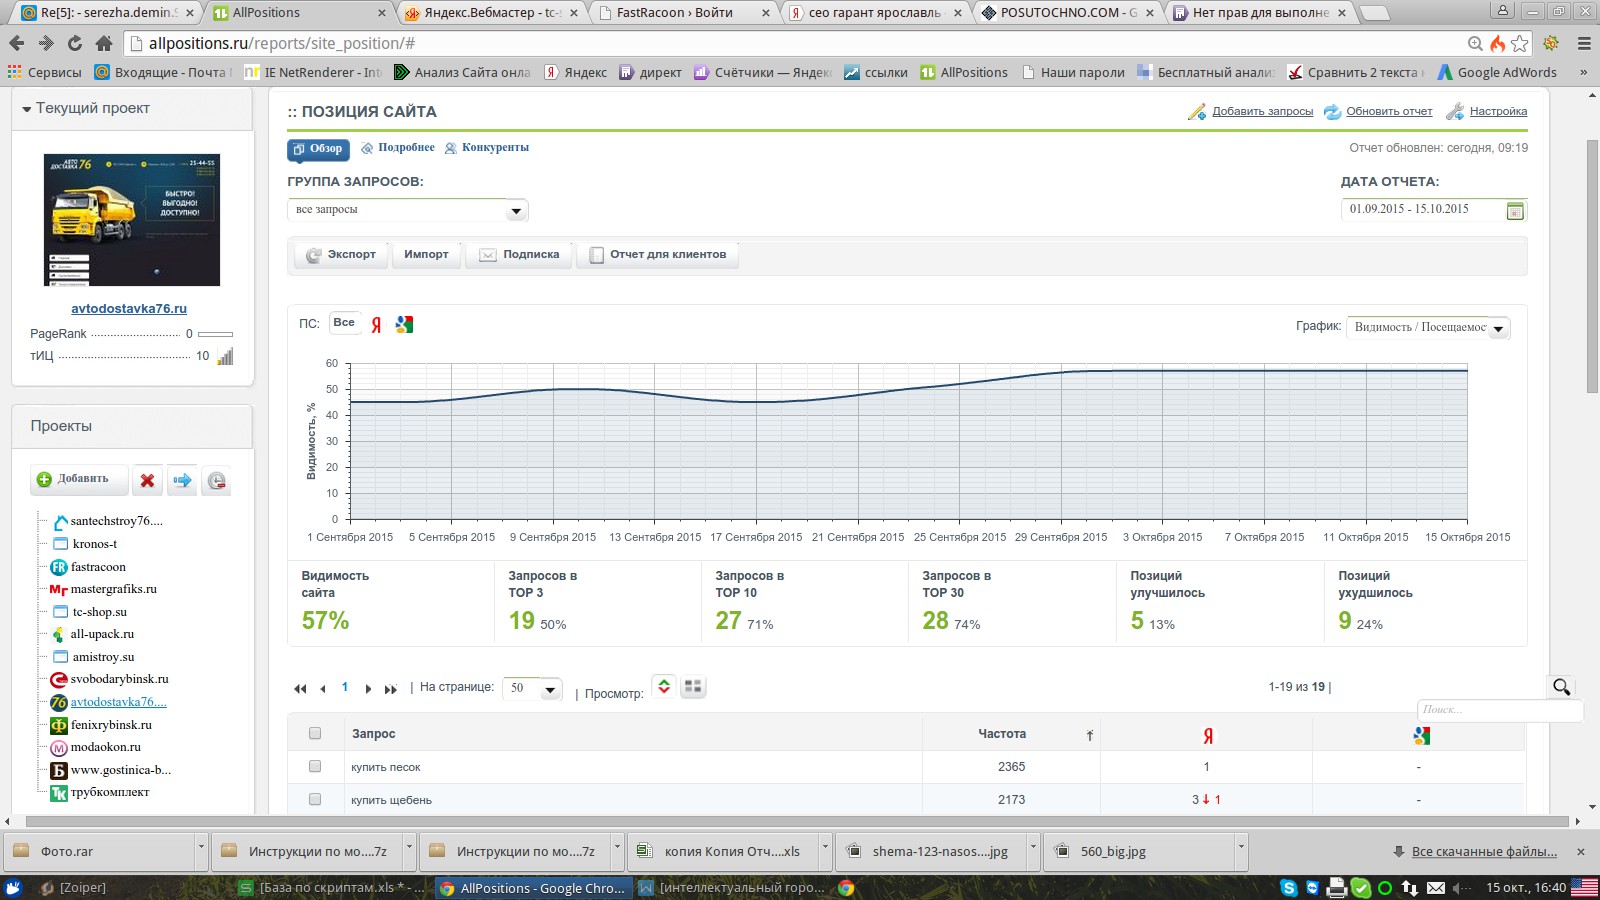Click the sort arrow in Частота column

[1089, 735]
